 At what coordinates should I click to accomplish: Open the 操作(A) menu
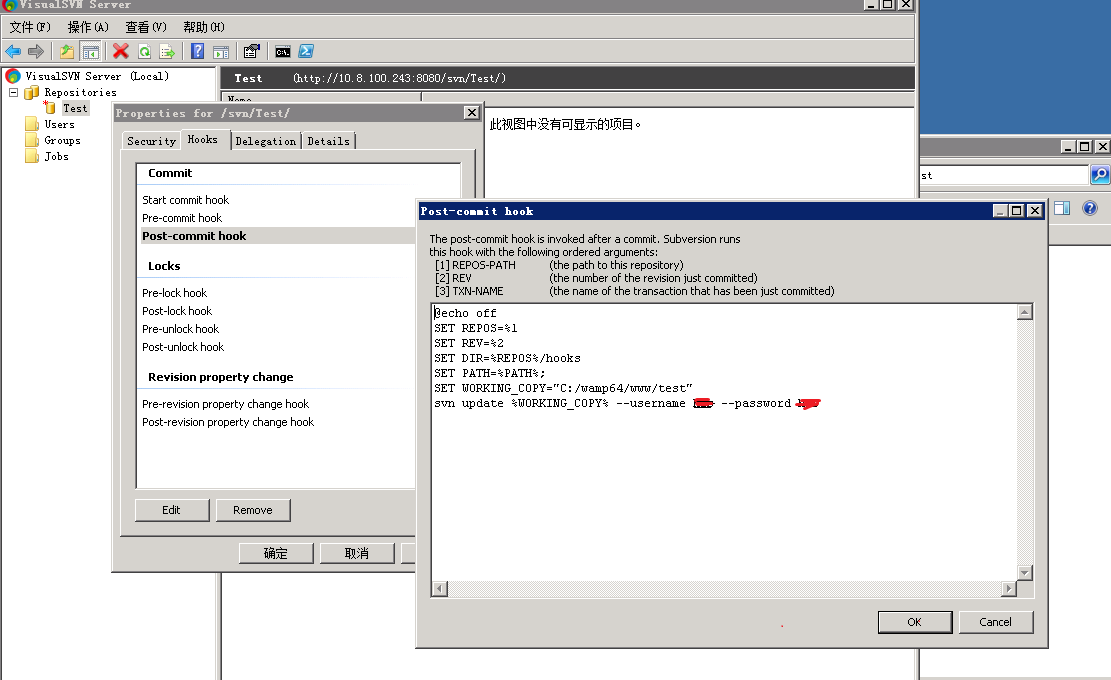coord(88,27)
